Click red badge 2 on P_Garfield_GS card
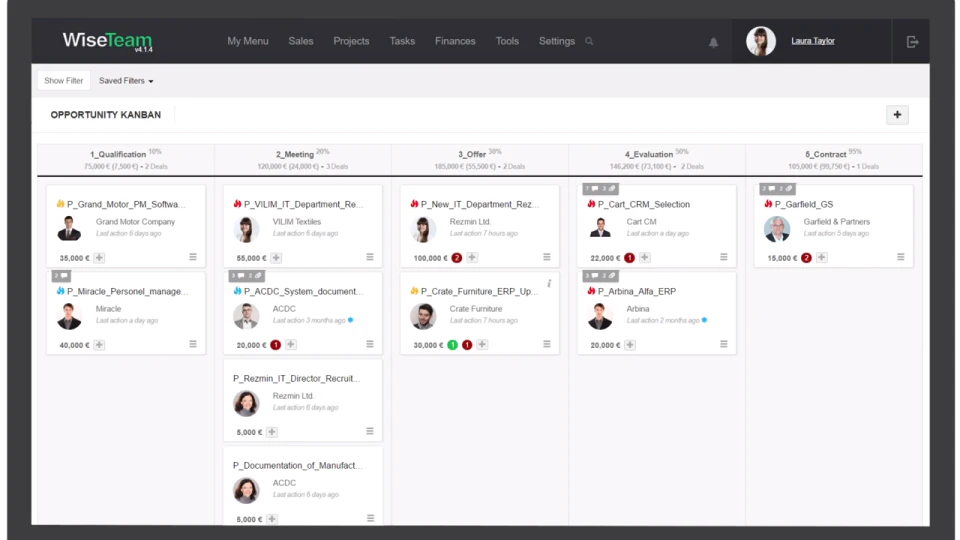This screenshot has width=960, height=540. (806, 258)
